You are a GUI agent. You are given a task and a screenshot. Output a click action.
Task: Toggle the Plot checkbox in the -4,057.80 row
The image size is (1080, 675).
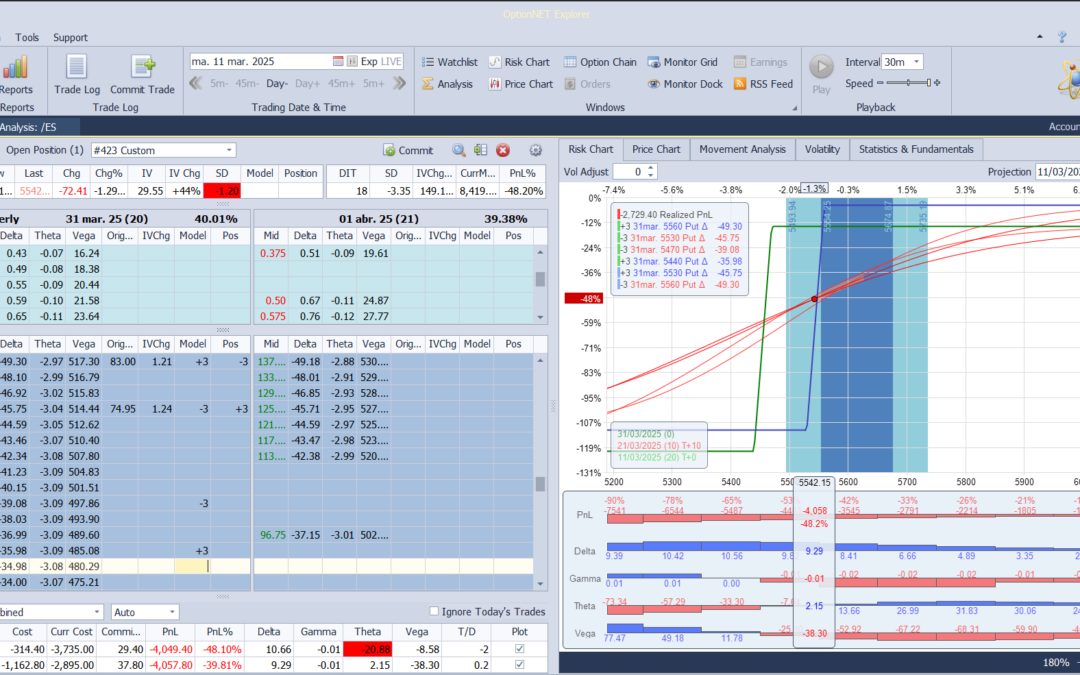point(519,665)
